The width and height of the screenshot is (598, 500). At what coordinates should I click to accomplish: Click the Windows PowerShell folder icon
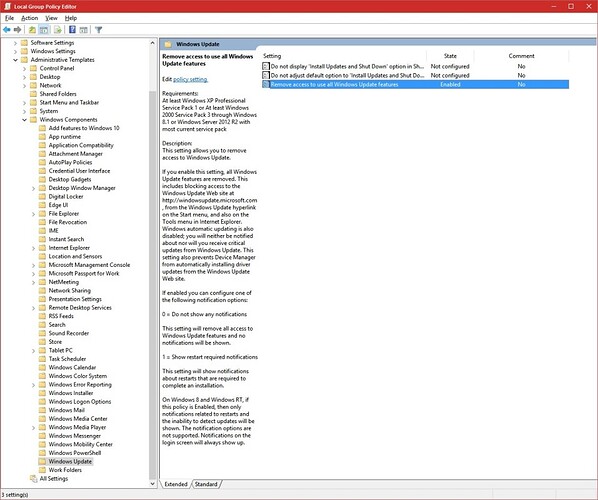(42, 453)
